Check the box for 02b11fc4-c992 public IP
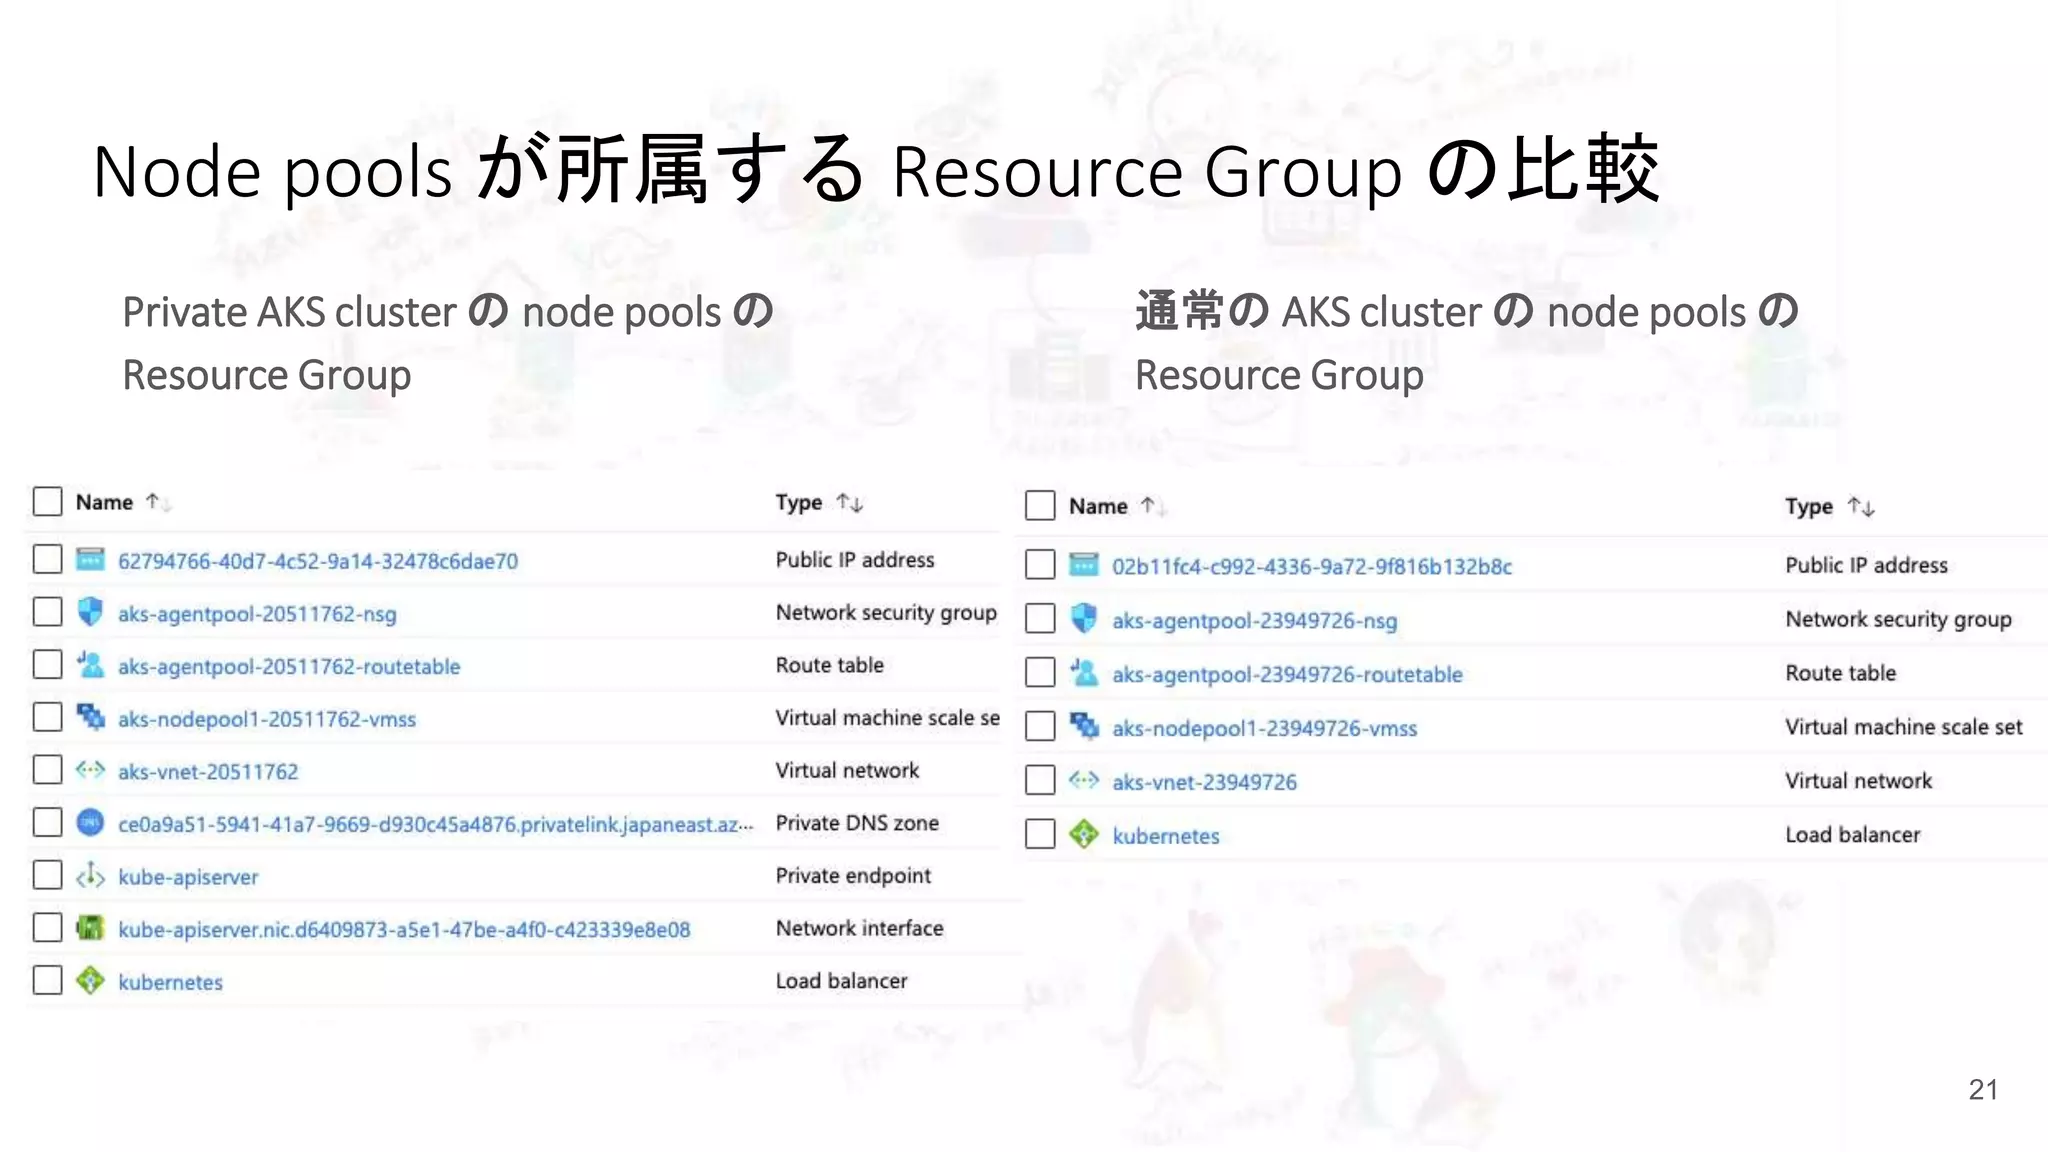Viewport: 2048px width, 1152px height. click(1040, 564)
